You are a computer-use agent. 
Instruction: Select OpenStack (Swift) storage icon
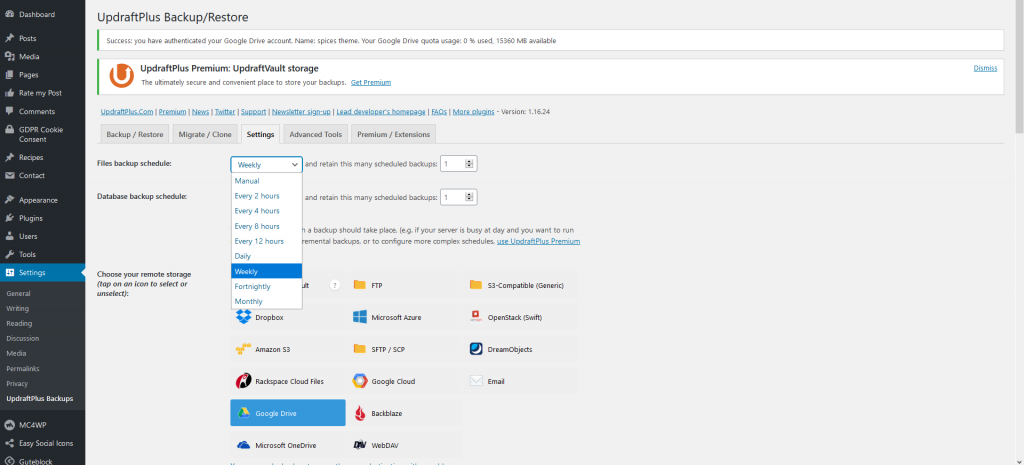tap(476, 317)
